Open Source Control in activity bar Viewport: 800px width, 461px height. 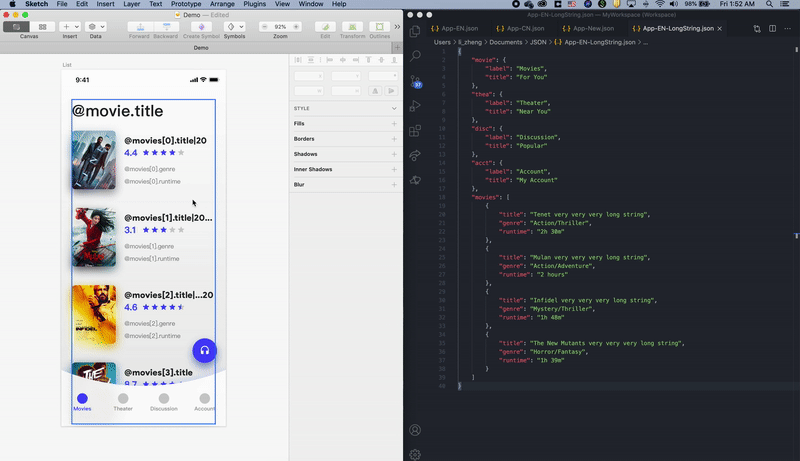(415, 81)
